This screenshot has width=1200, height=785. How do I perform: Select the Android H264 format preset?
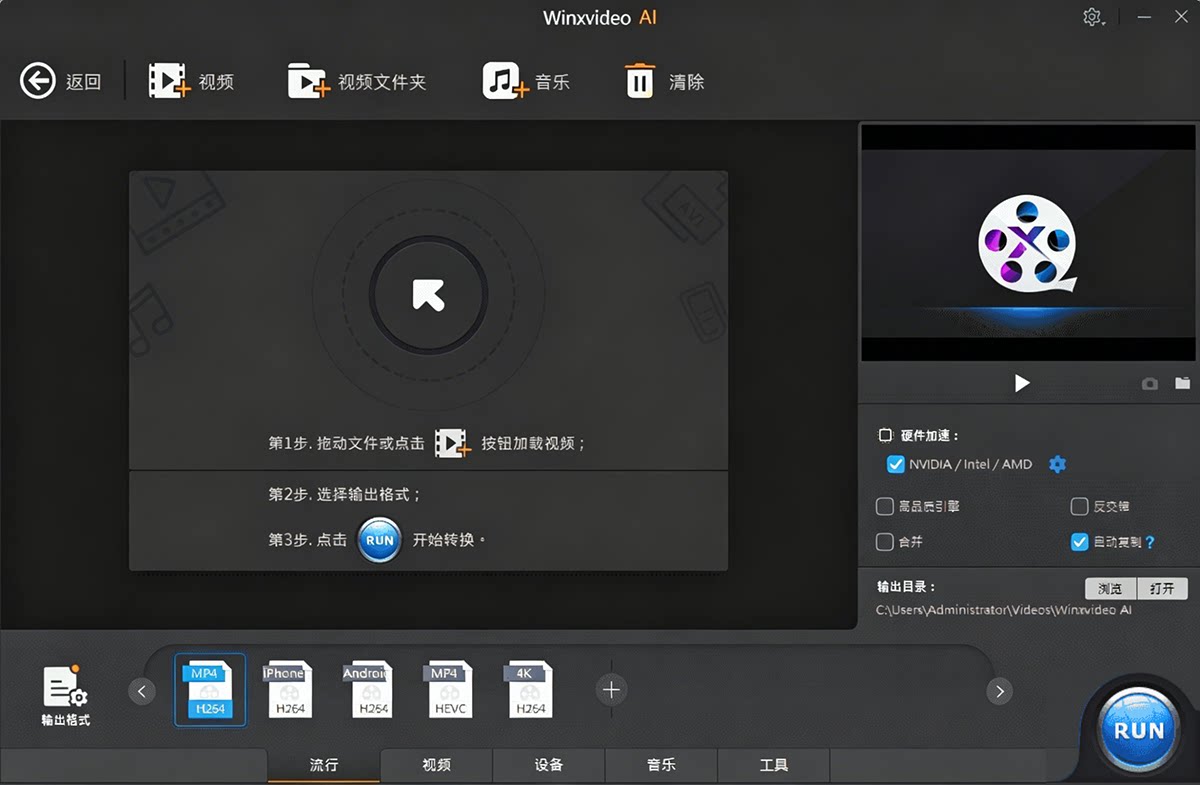click(367, 690)
